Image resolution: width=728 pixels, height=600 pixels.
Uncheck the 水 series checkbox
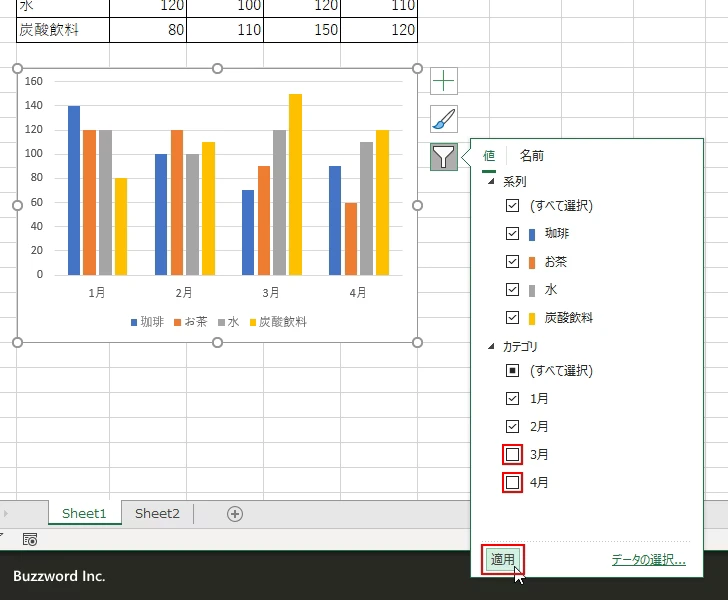pos(512,289)
